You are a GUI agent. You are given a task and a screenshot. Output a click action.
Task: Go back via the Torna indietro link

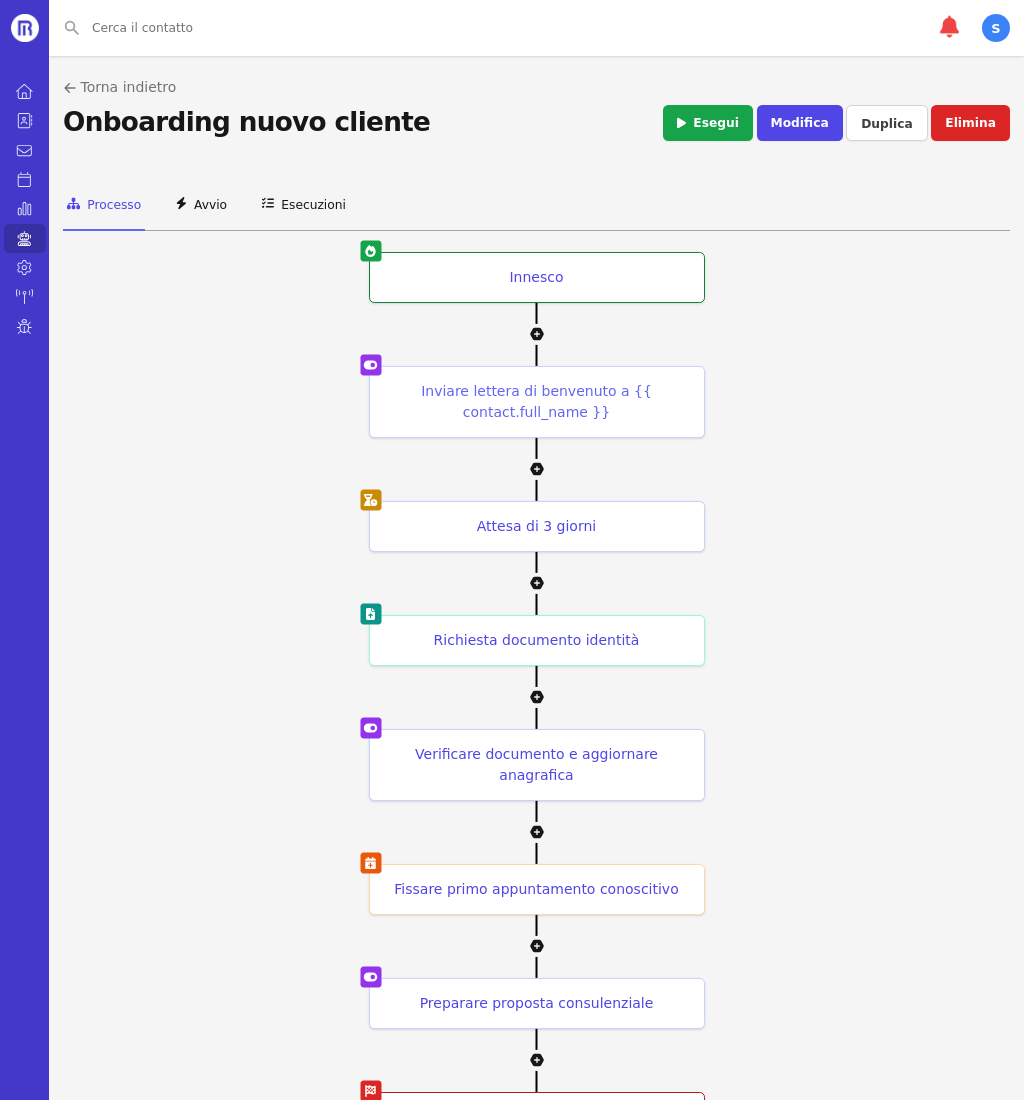[x=119, y=87]
